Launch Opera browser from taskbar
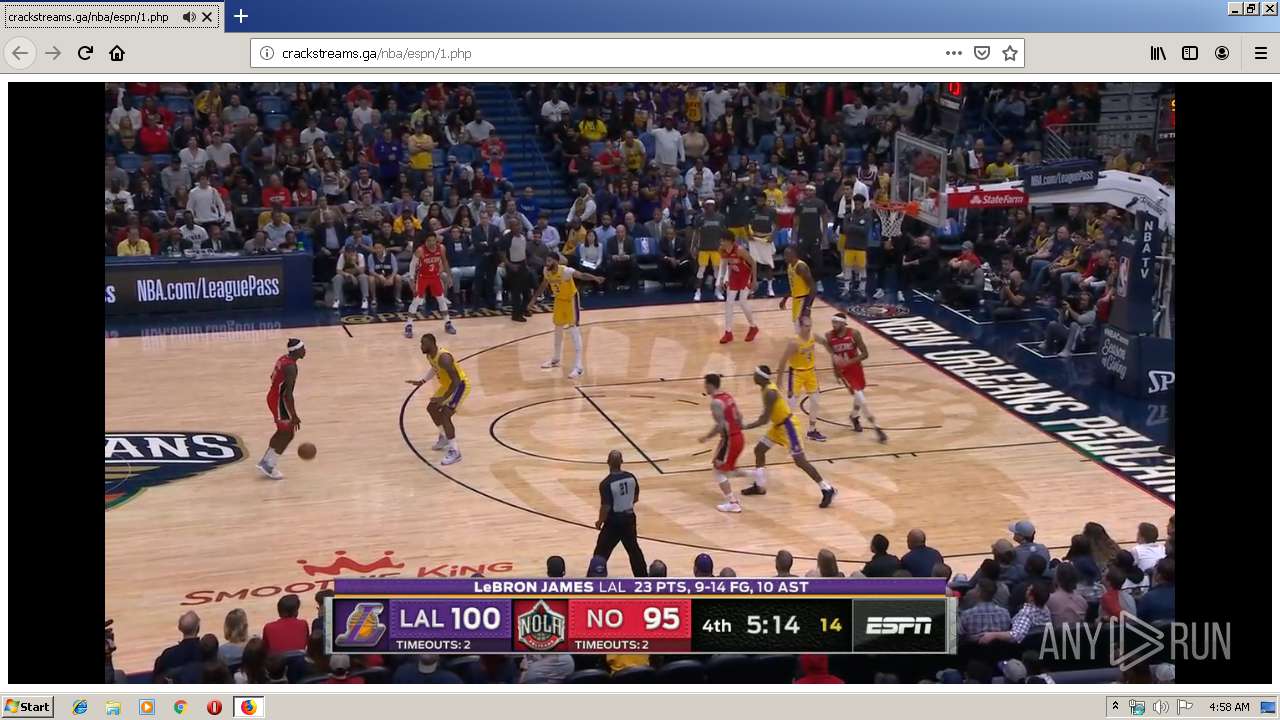The height and width of the screenshot is (720, 1280). [214, 707]
